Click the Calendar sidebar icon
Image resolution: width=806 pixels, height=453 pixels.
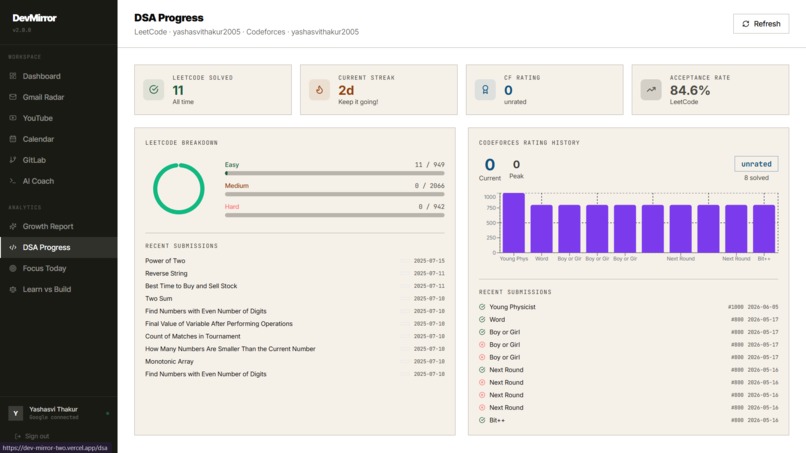(13, 139)
